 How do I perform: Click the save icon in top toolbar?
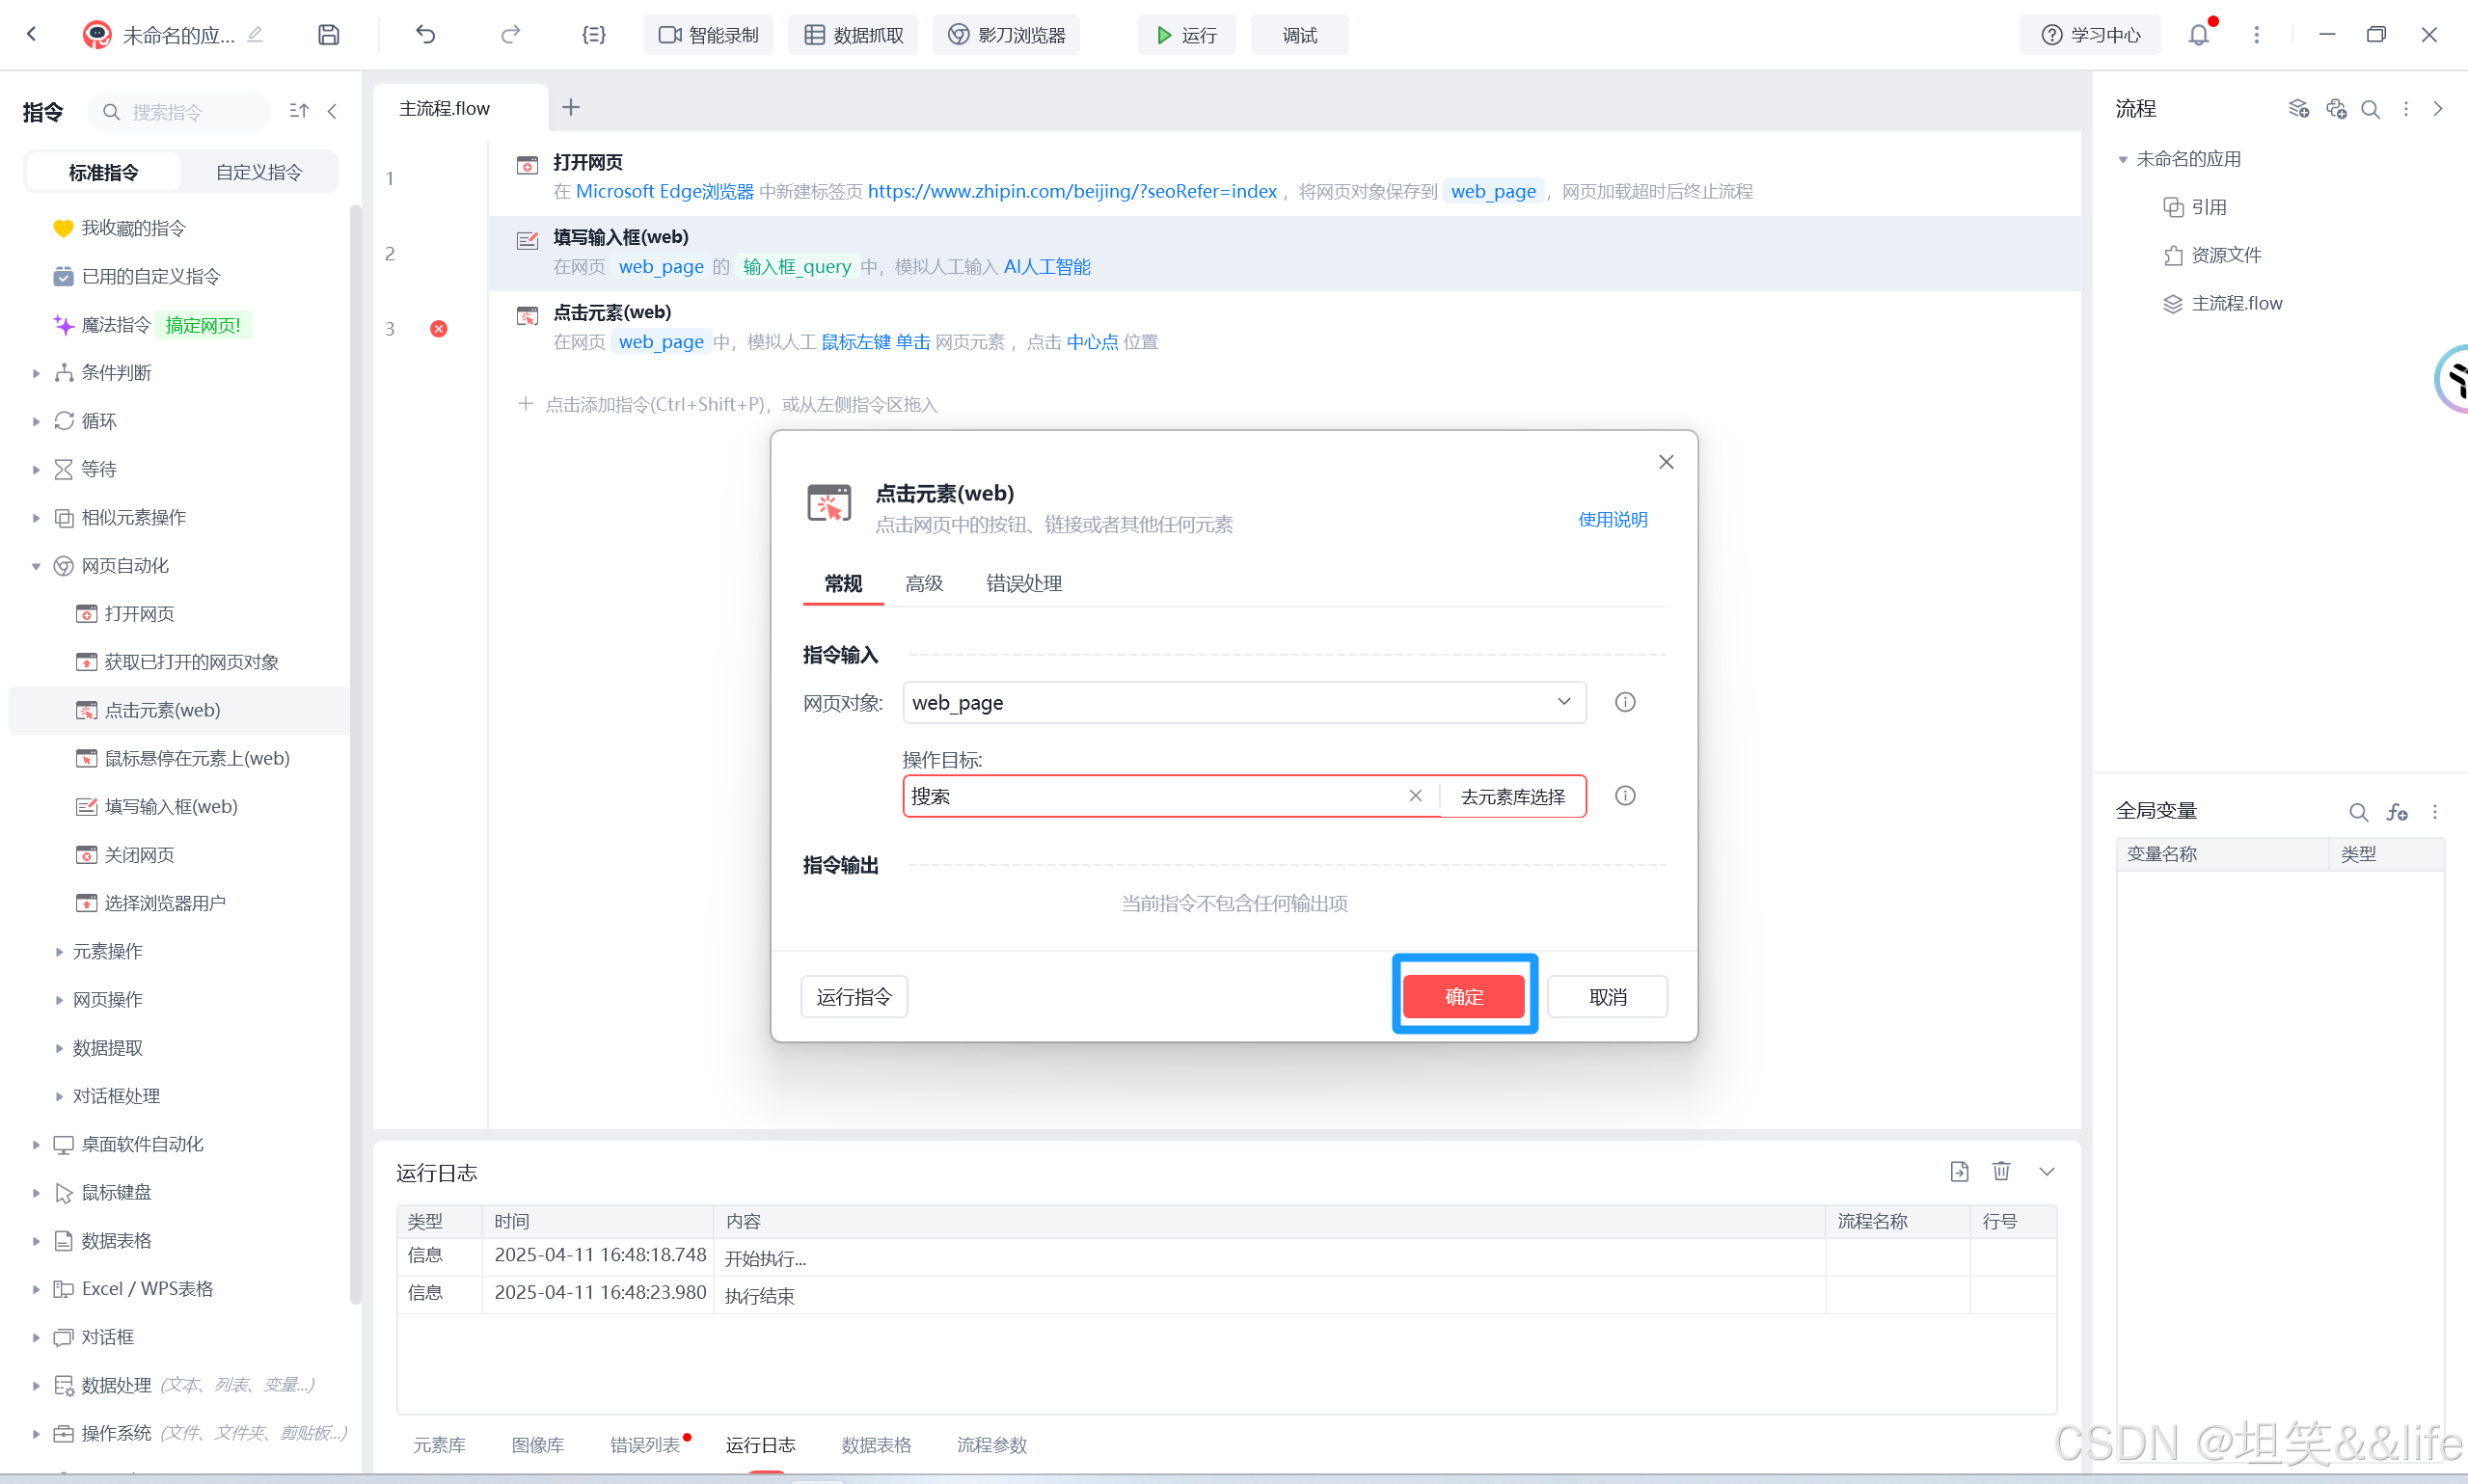(329, 35)
